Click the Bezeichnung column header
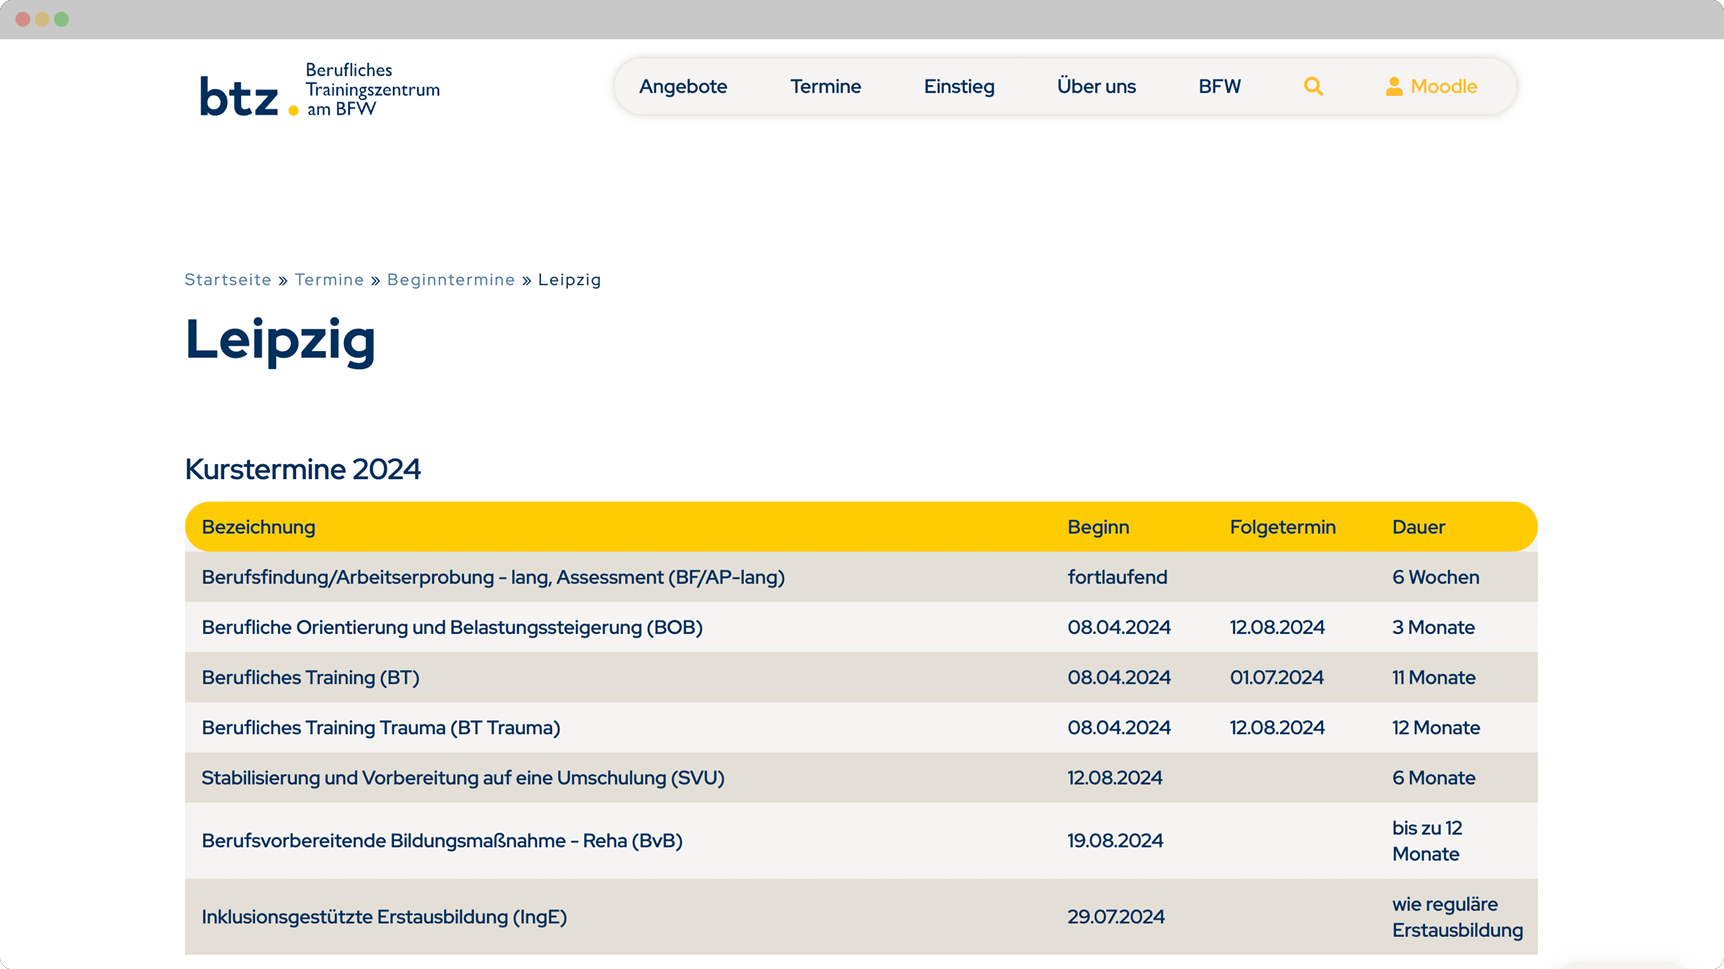Image resolution: width=1724 pixels, height=969 pixels. [x=258, y=527]
